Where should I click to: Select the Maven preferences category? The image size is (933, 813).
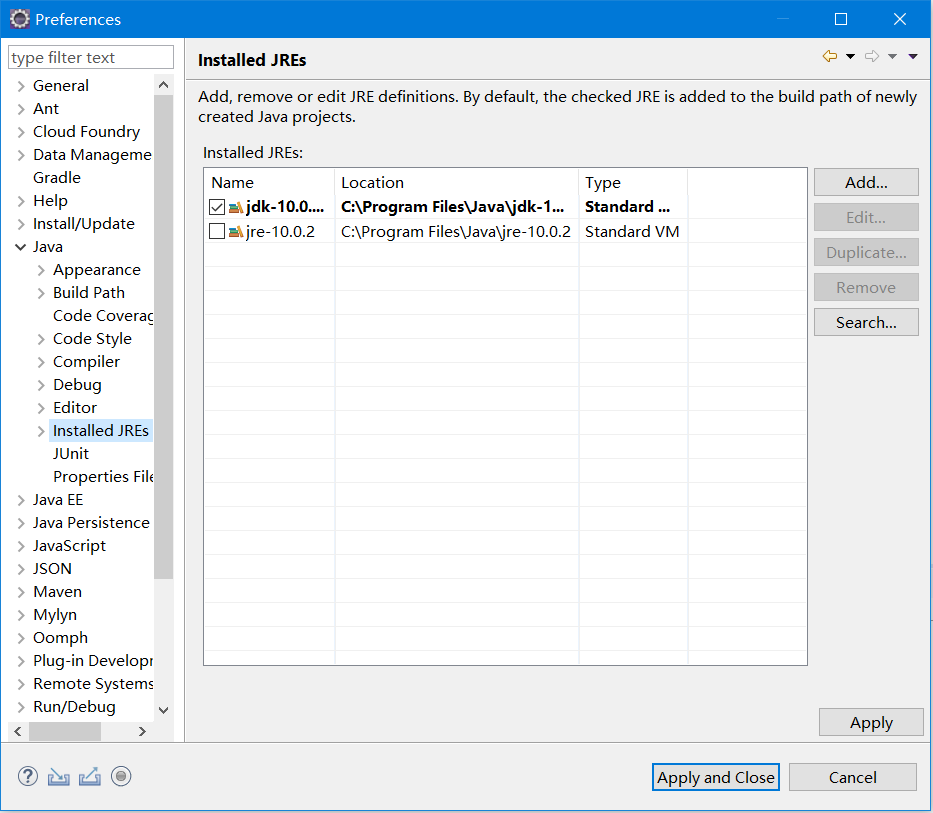pyautogui.click(x=57, y=592)
